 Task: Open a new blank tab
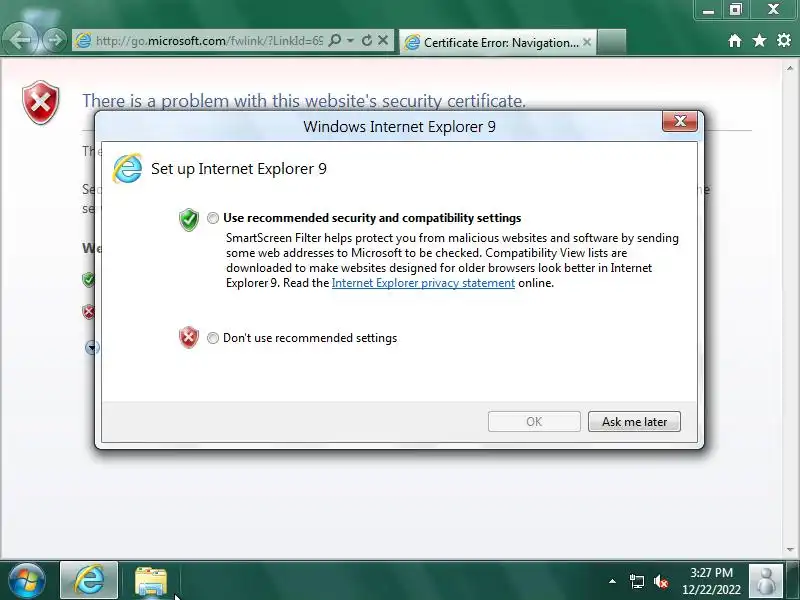(611, 42)
